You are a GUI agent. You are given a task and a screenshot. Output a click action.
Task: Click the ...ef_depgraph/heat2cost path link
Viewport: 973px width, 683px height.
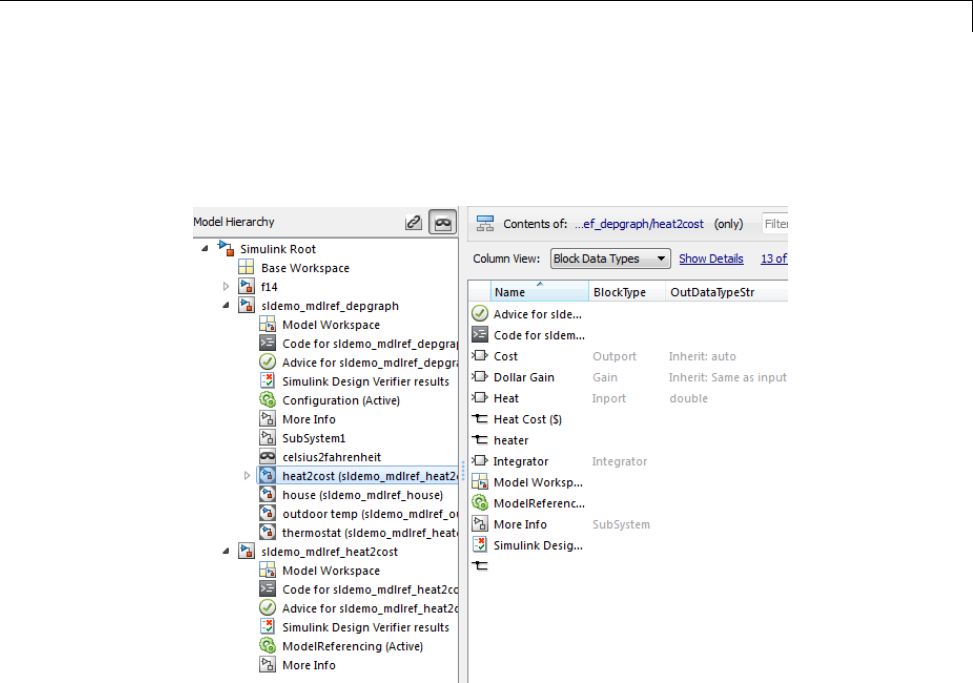639,224
